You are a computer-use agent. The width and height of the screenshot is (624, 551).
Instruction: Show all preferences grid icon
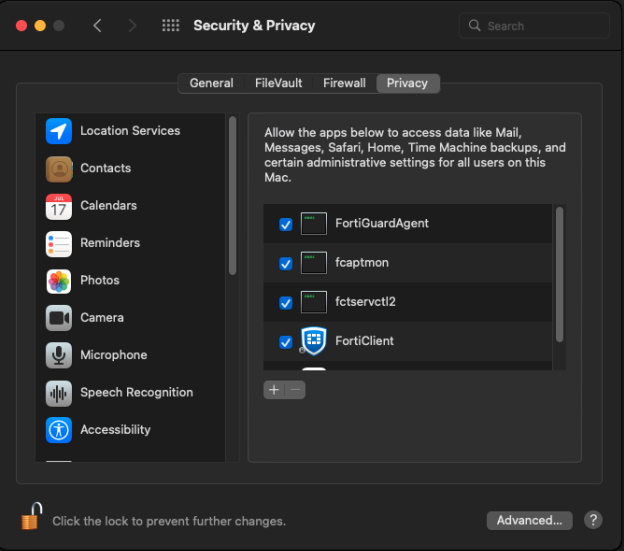[171, 25]
